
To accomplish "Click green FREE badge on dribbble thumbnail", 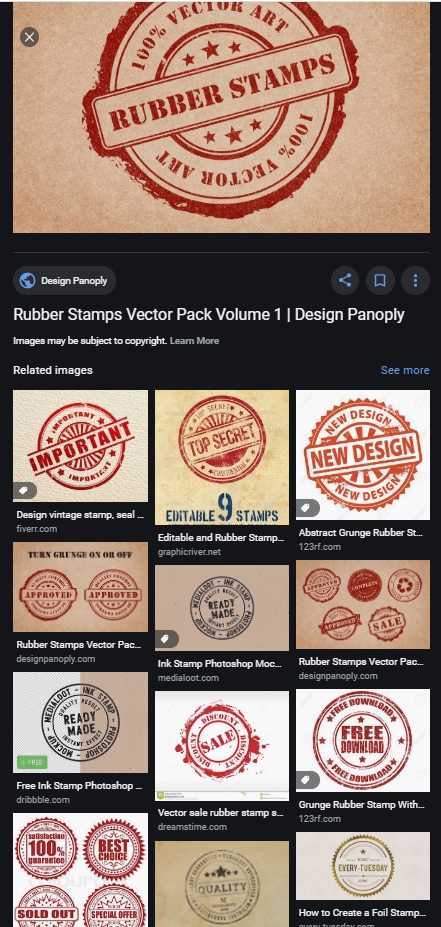I will [x=32, y=762].
